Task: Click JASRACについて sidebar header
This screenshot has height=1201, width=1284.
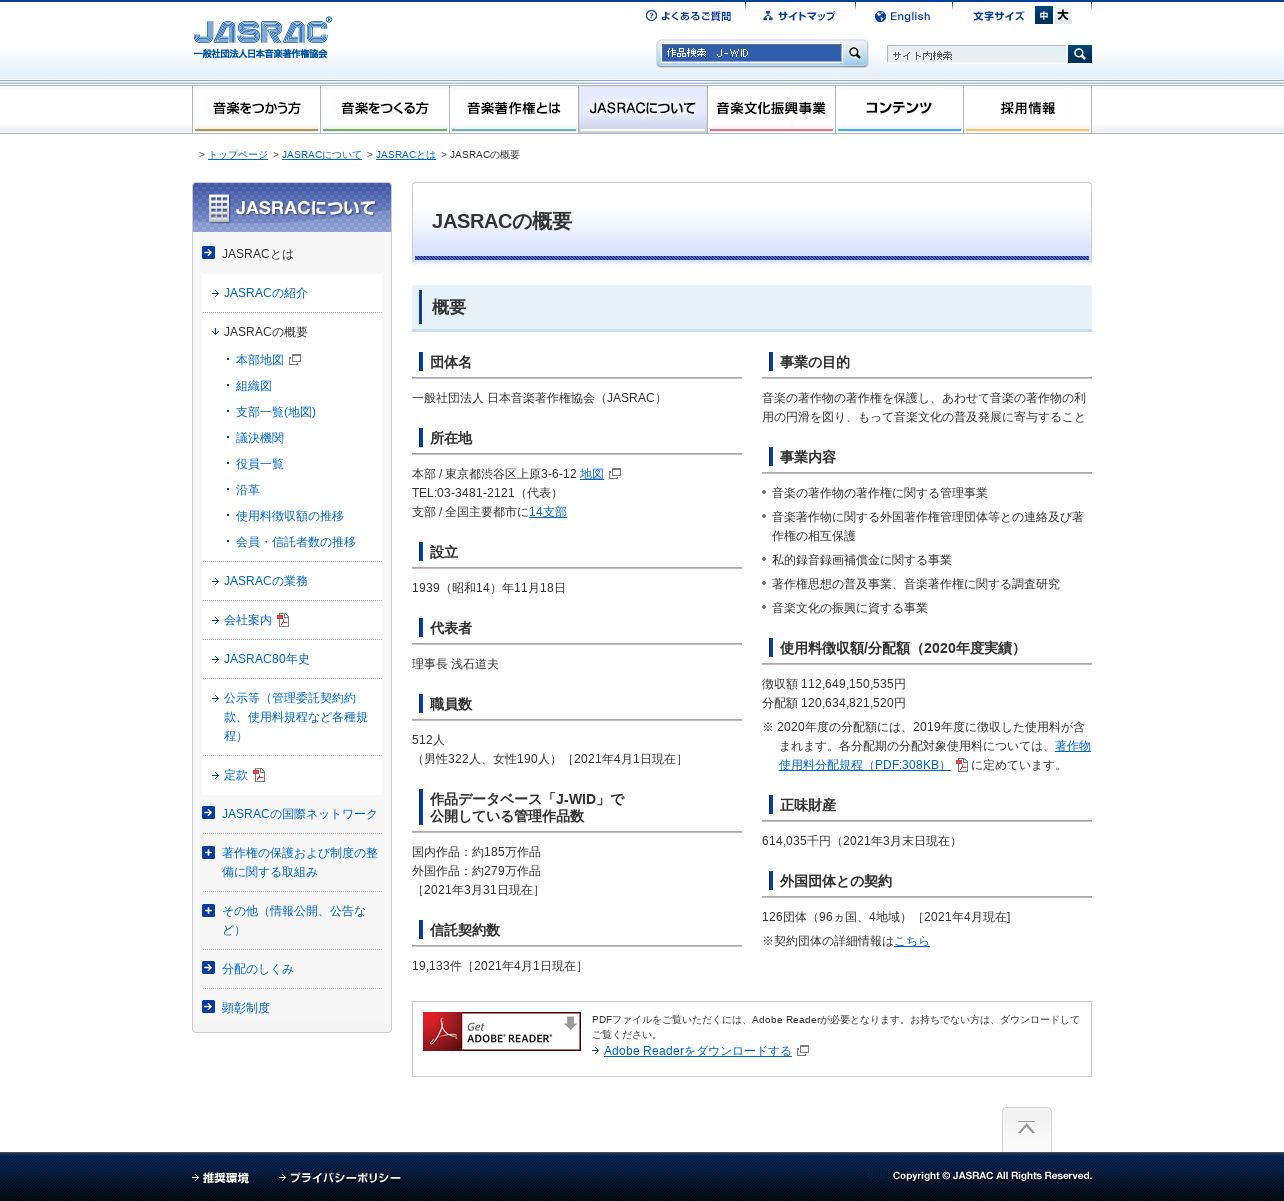Action: [292, 208]
